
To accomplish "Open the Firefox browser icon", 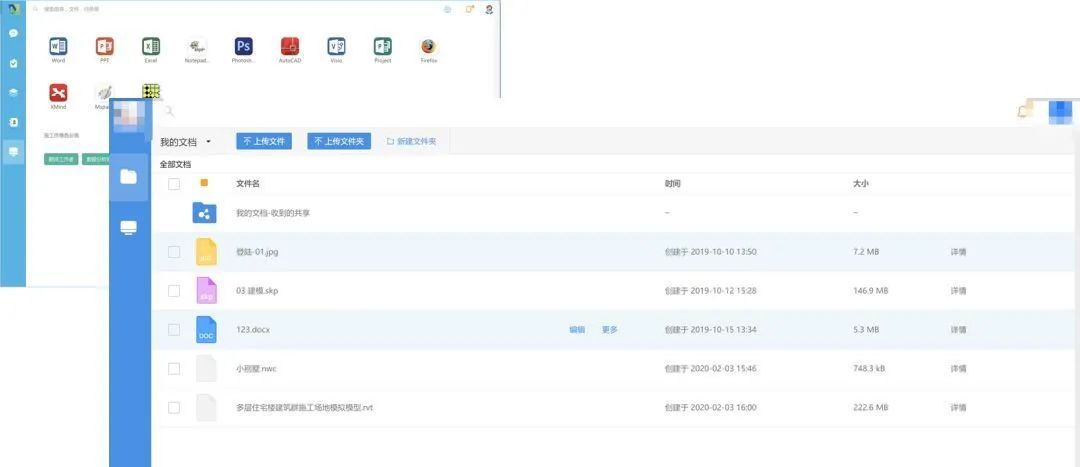I will (x=428, y=46).
